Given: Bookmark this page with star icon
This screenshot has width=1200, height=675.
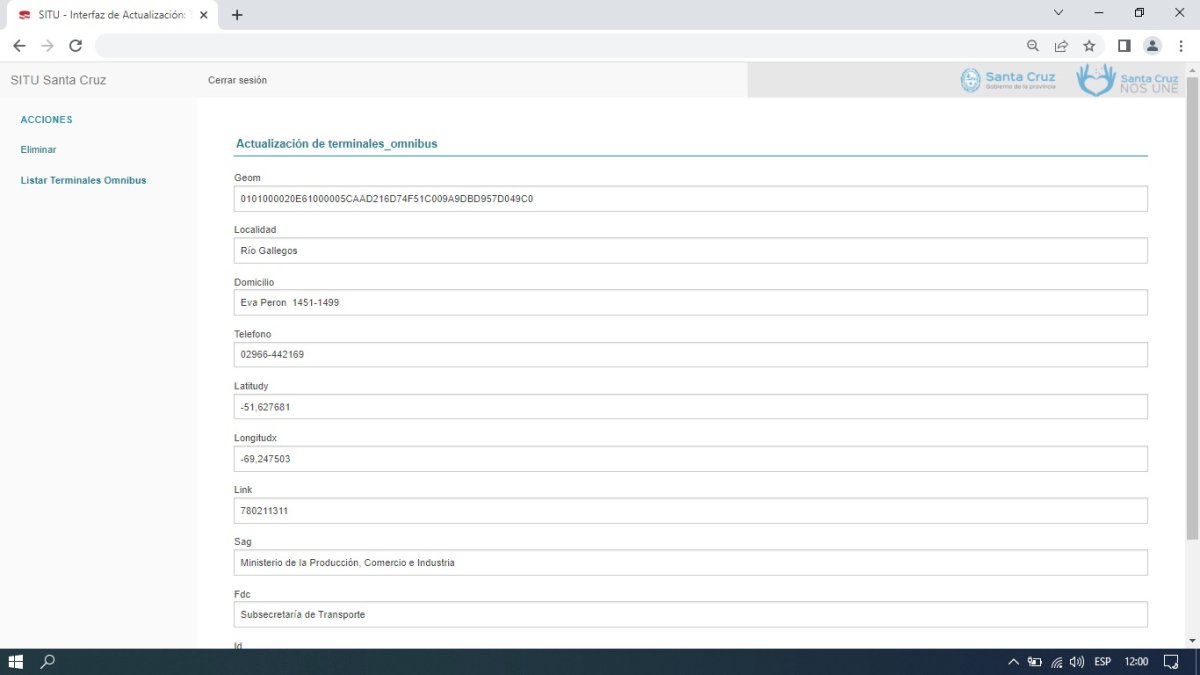Looking at the screenshot, I should (x=1089, y=46).
